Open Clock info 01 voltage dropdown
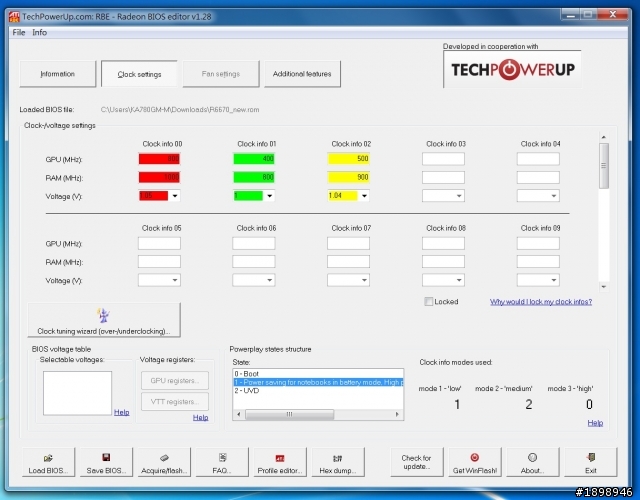Image resolution: width=640 pixels, height=500 pixels. point(269,196)
